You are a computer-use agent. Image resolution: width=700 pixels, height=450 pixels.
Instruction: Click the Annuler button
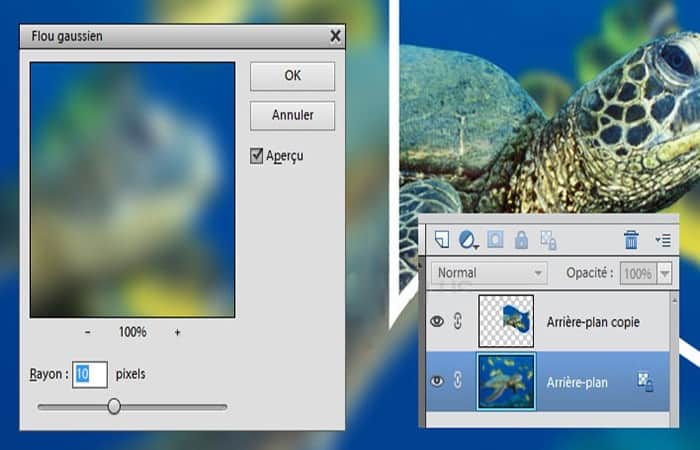point(292,116)
